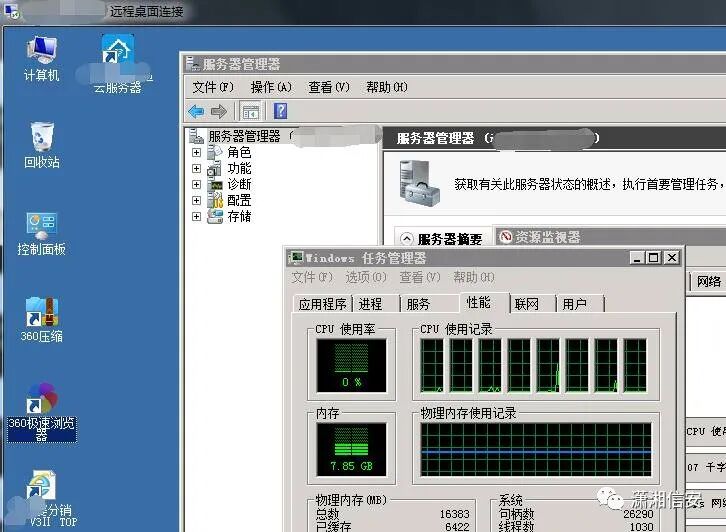The image size is (726, 532).
Task: Close the Windows Task Manager window
Action: (x=671, y=257)
